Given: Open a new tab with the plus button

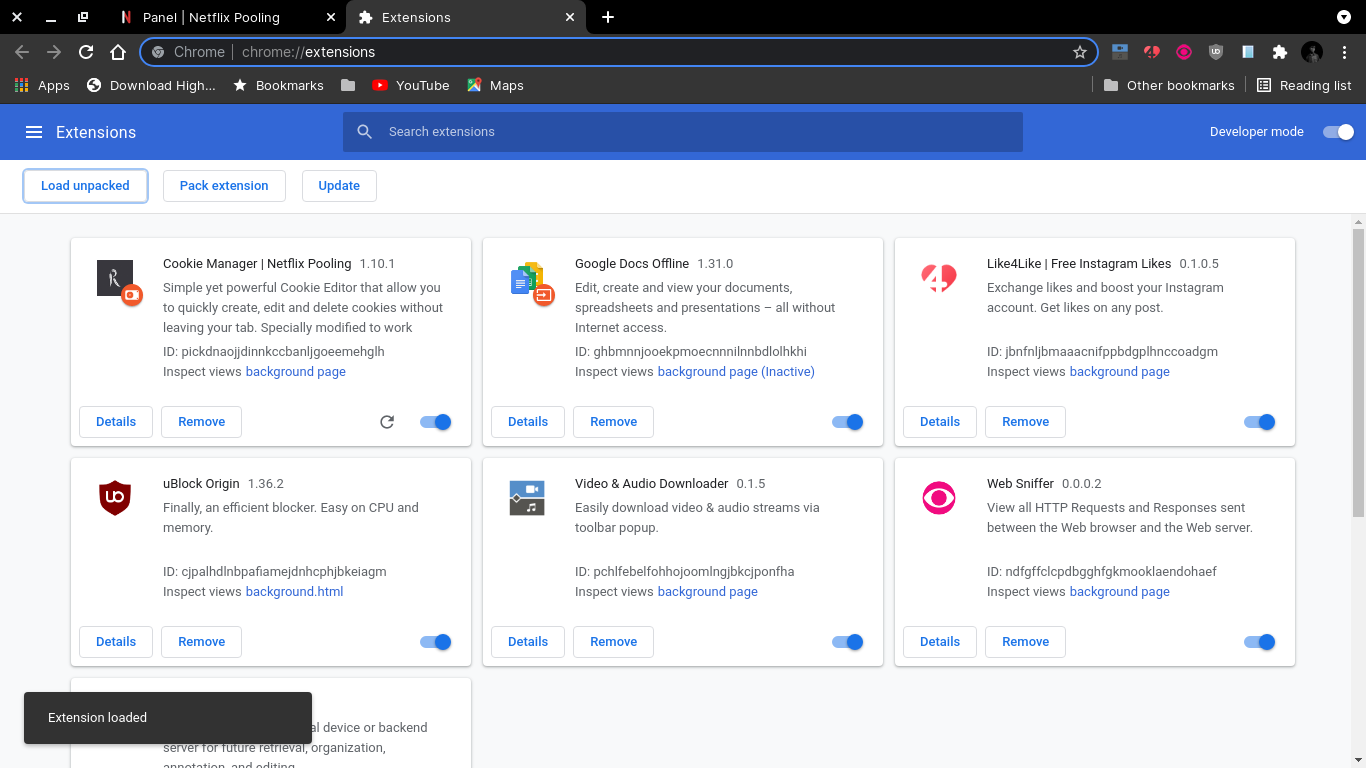Looking at the screenshot, I should pyautogui.click(x=608, y=17).
